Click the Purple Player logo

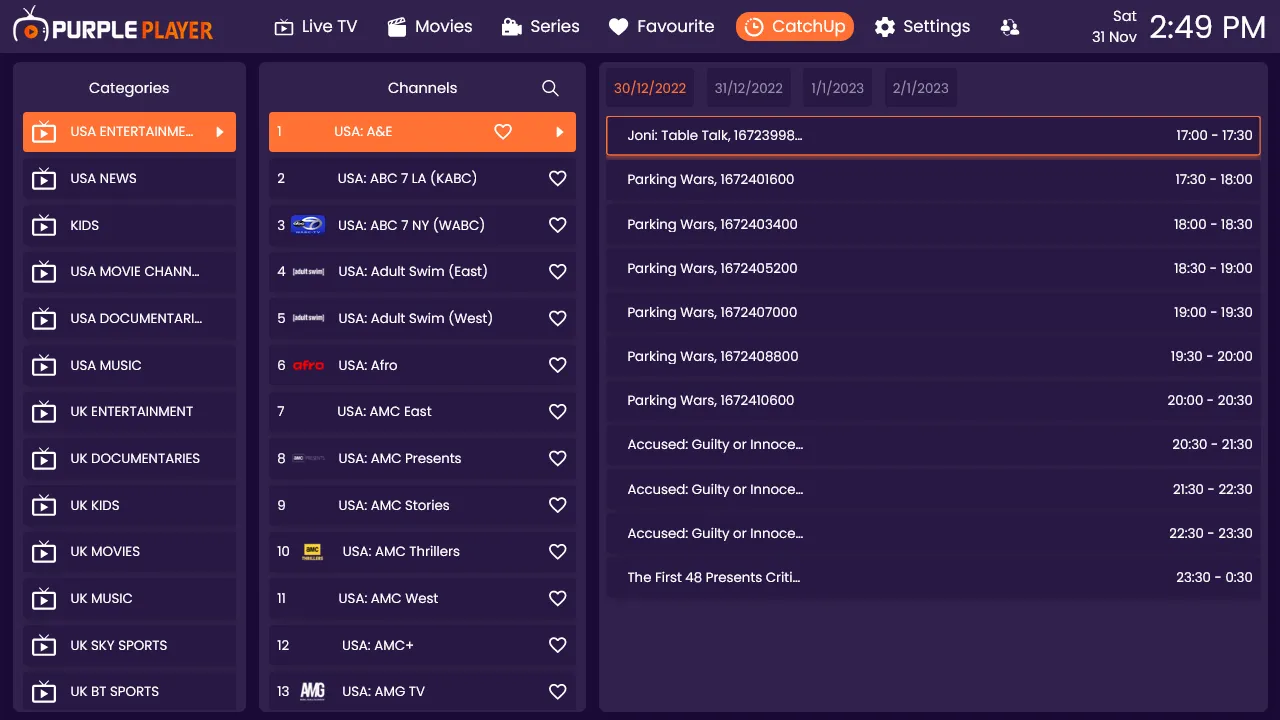(113, 26)
